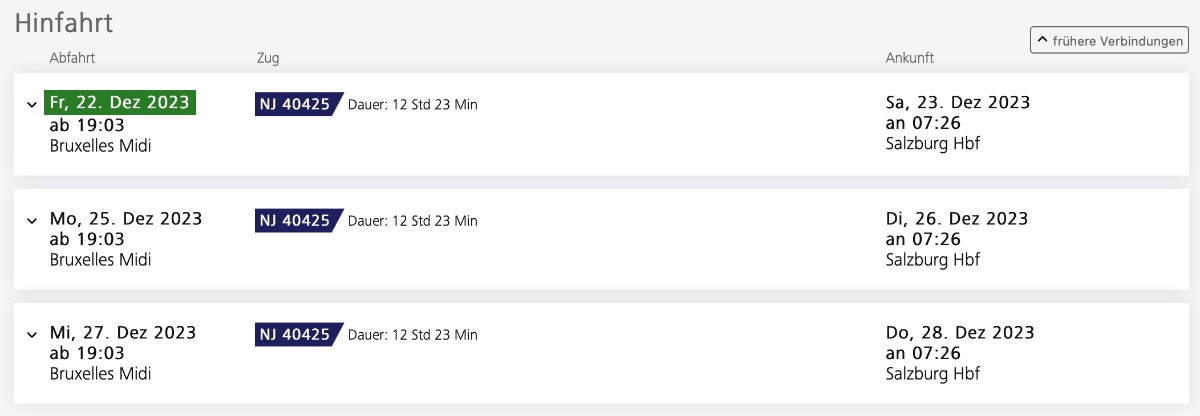Click the Hinfahrt heading
The height and width of the screenshot is (416, 1200).
(64, 22)
